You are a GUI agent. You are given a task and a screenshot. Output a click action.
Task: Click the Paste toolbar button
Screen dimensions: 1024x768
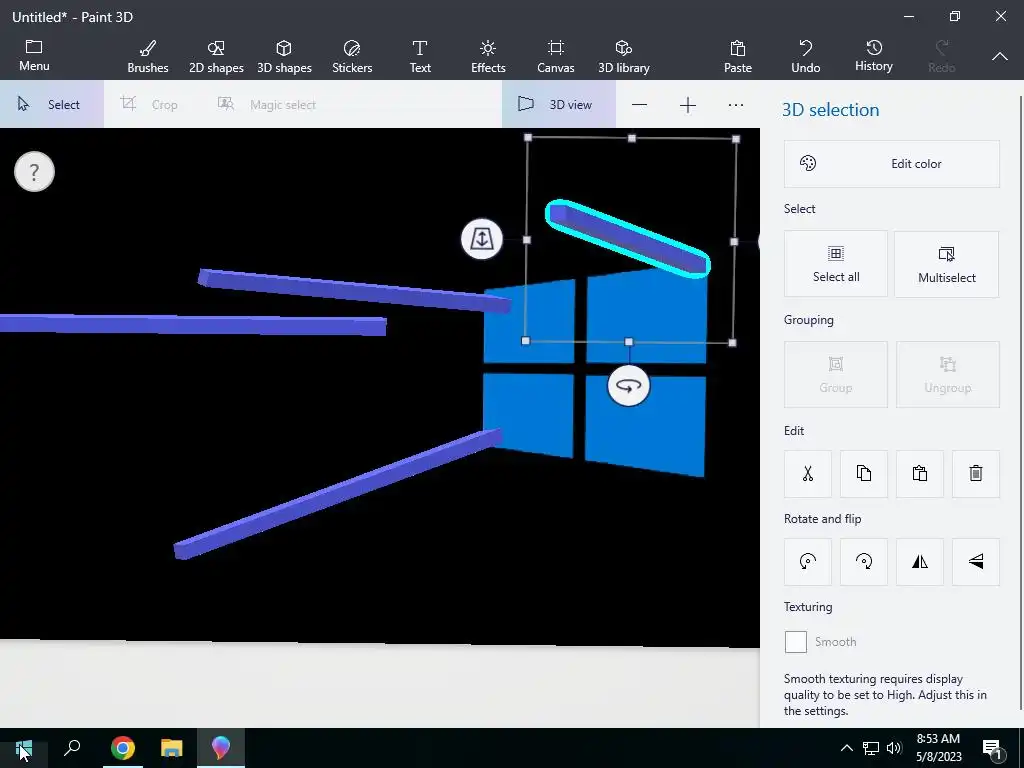[x=738, y=56]
